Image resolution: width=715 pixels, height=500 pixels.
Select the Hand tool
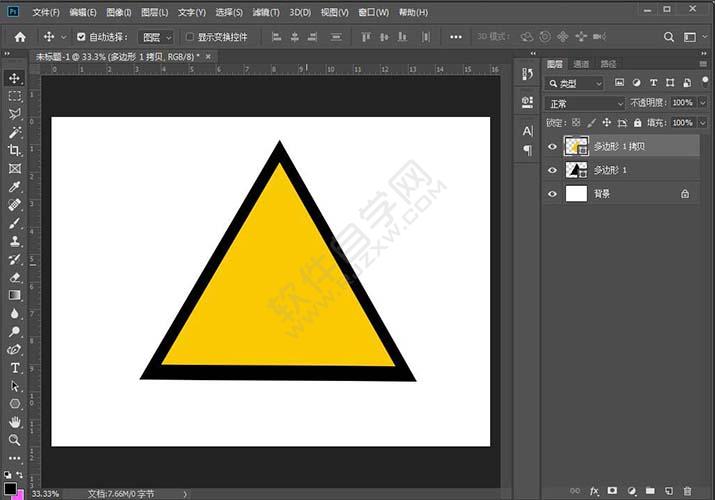[15, 422]
